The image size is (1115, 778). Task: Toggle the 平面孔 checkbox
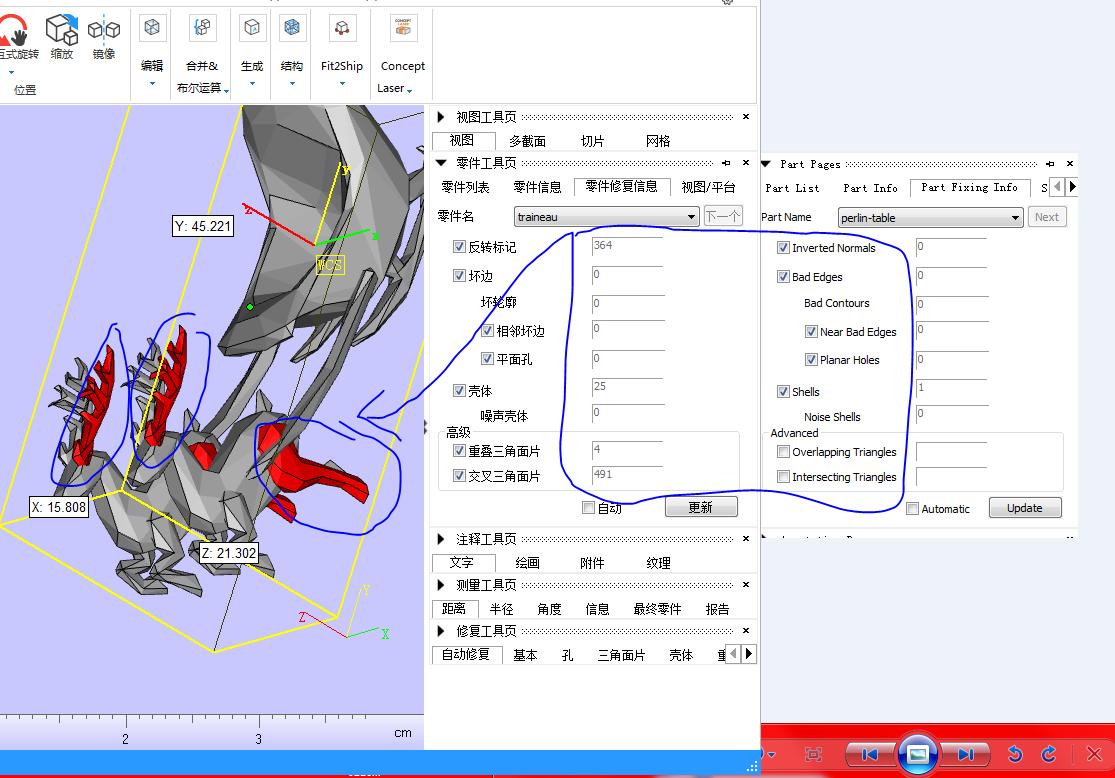point(487,358)
